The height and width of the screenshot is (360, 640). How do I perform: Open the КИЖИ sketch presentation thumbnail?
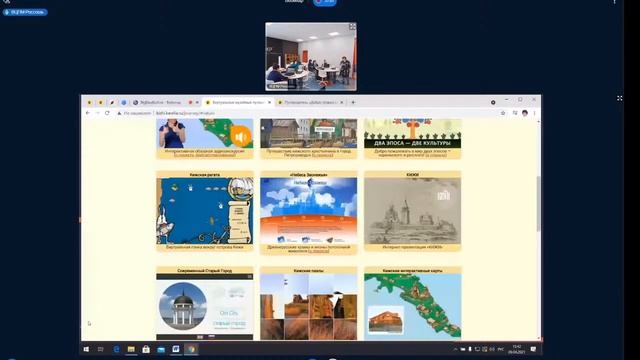tap(413, 211)
